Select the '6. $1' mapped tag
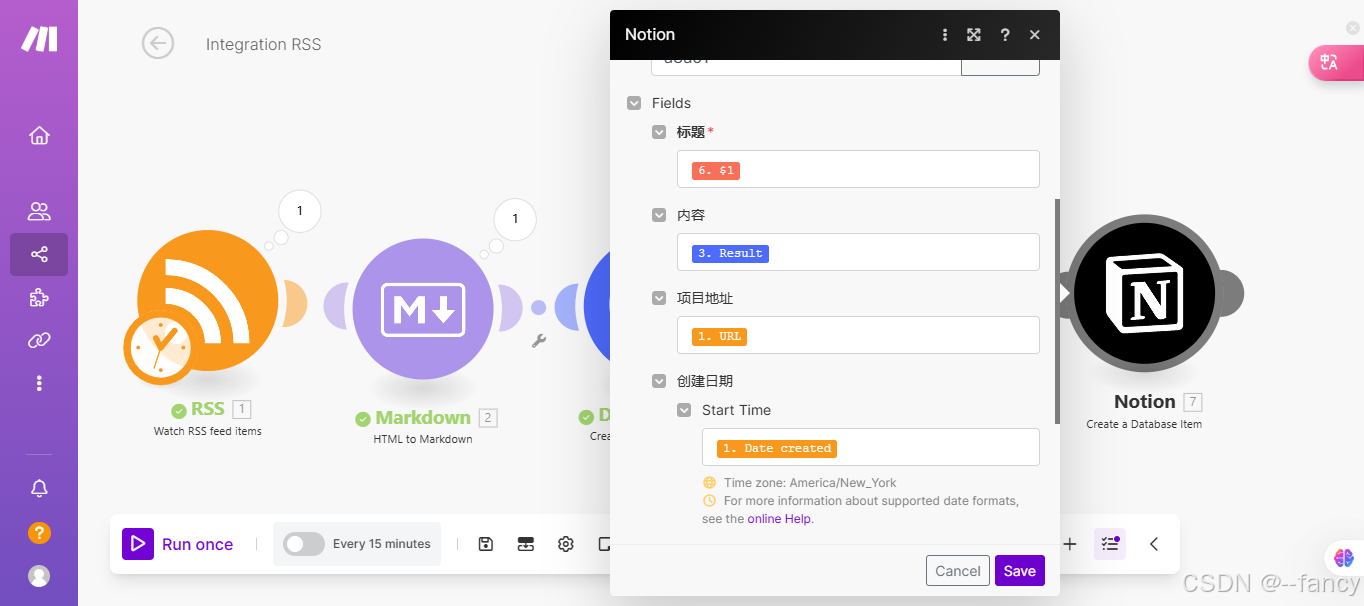Image resolution: width=1364 pixels, height=606 pixels. pos(716,171)
